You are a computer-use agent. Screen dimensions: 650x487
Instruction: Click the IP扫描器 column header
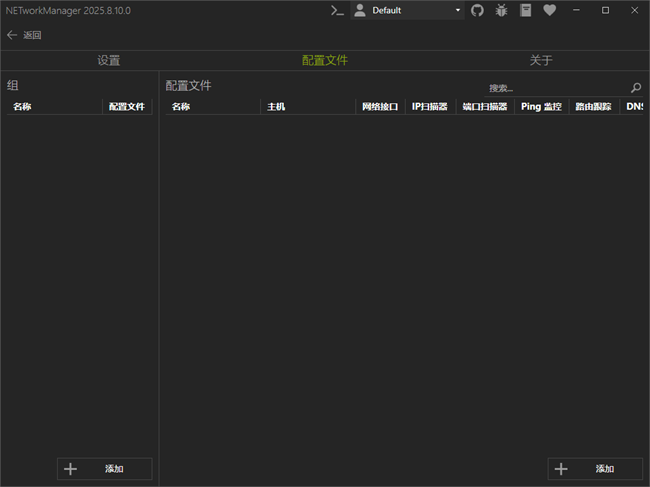430,106
